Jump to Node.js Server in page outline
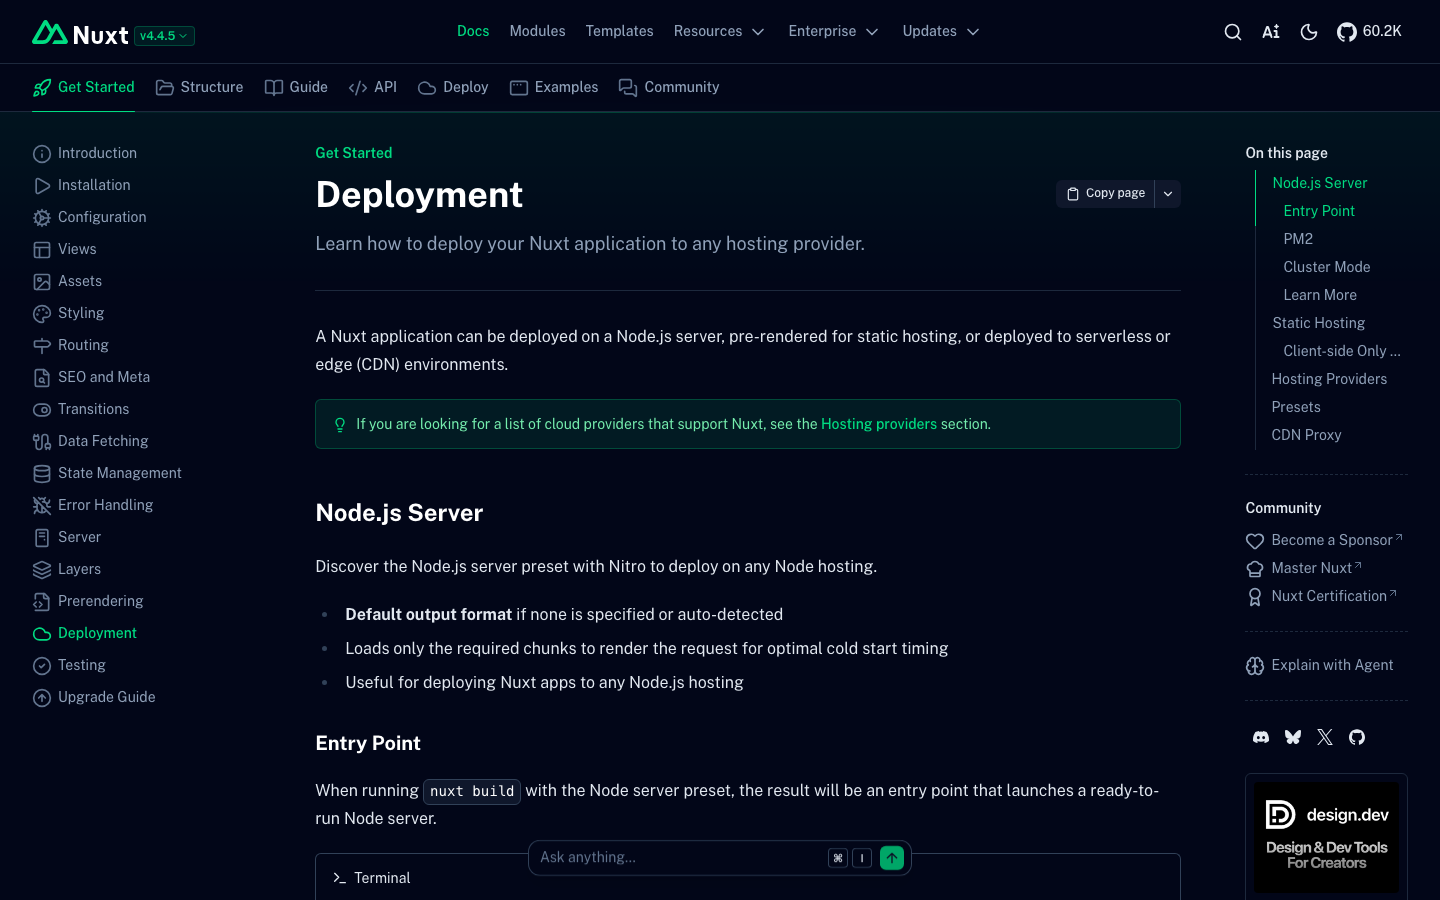The image size is (1440, 900). tap(1319, 183)
